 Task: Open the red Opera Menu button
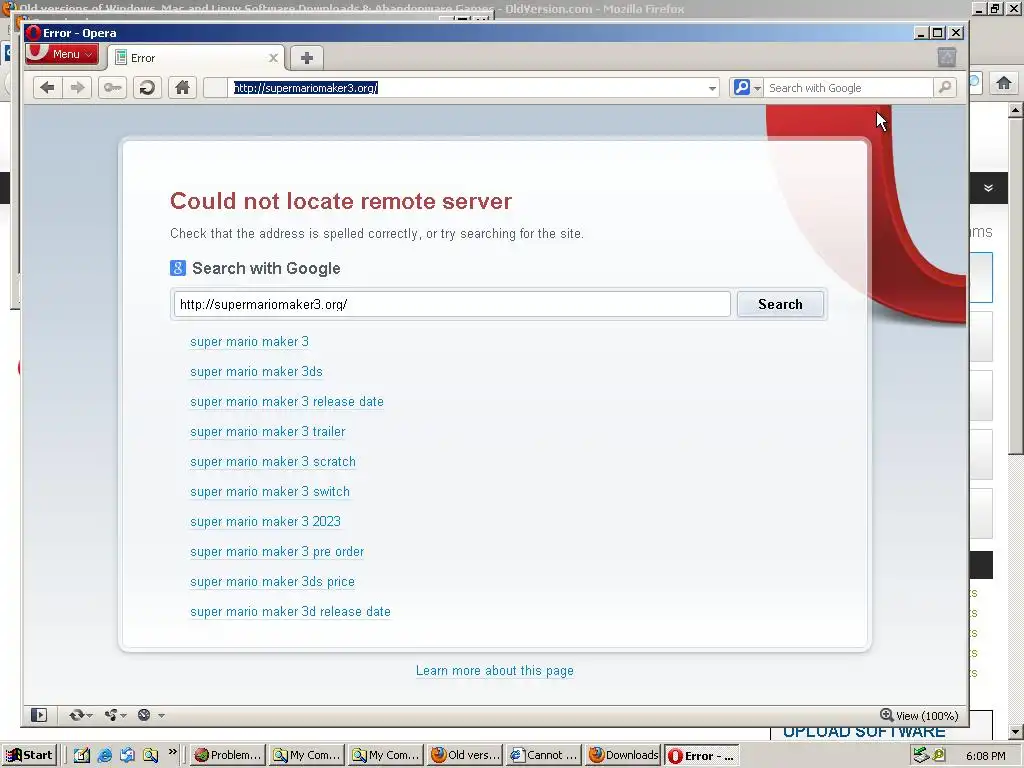[62, 54]
